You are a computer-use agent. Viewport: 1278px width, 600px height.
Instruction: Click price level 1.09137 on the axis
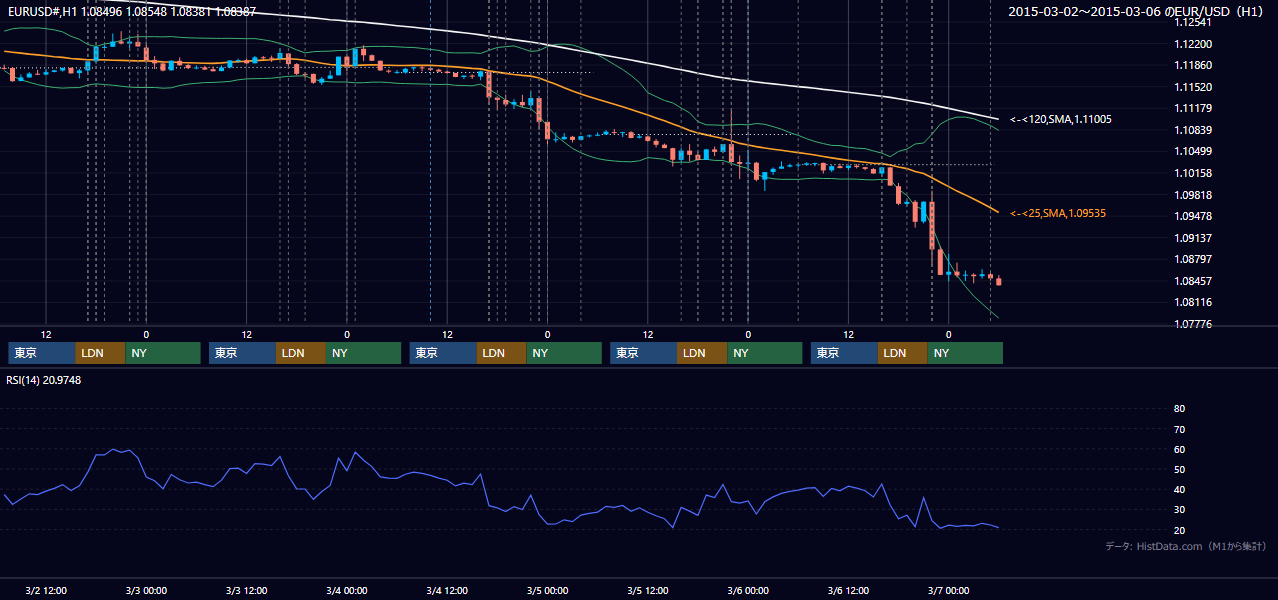[1193, 238]
